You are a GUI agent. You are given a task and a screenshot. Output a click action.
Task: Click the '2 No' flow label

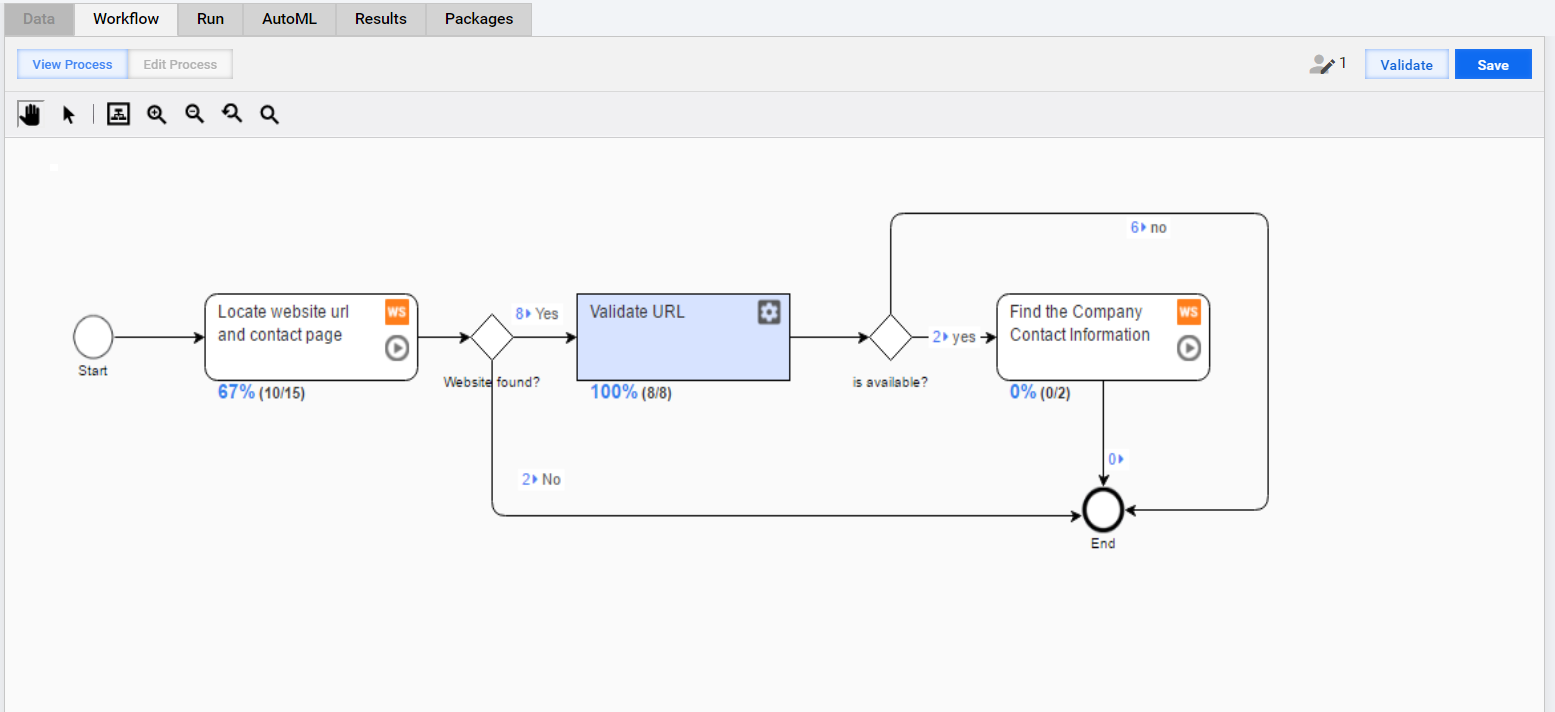click(x=541, y=479)
